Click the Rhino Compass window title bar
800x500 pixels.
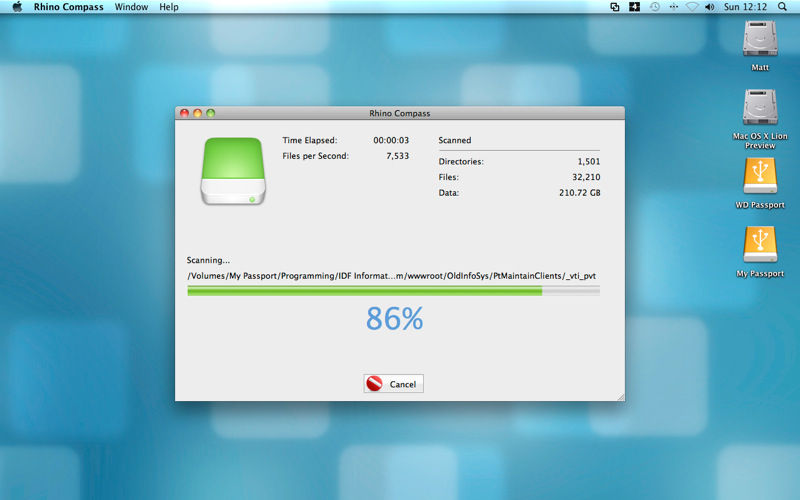point(399,113)
